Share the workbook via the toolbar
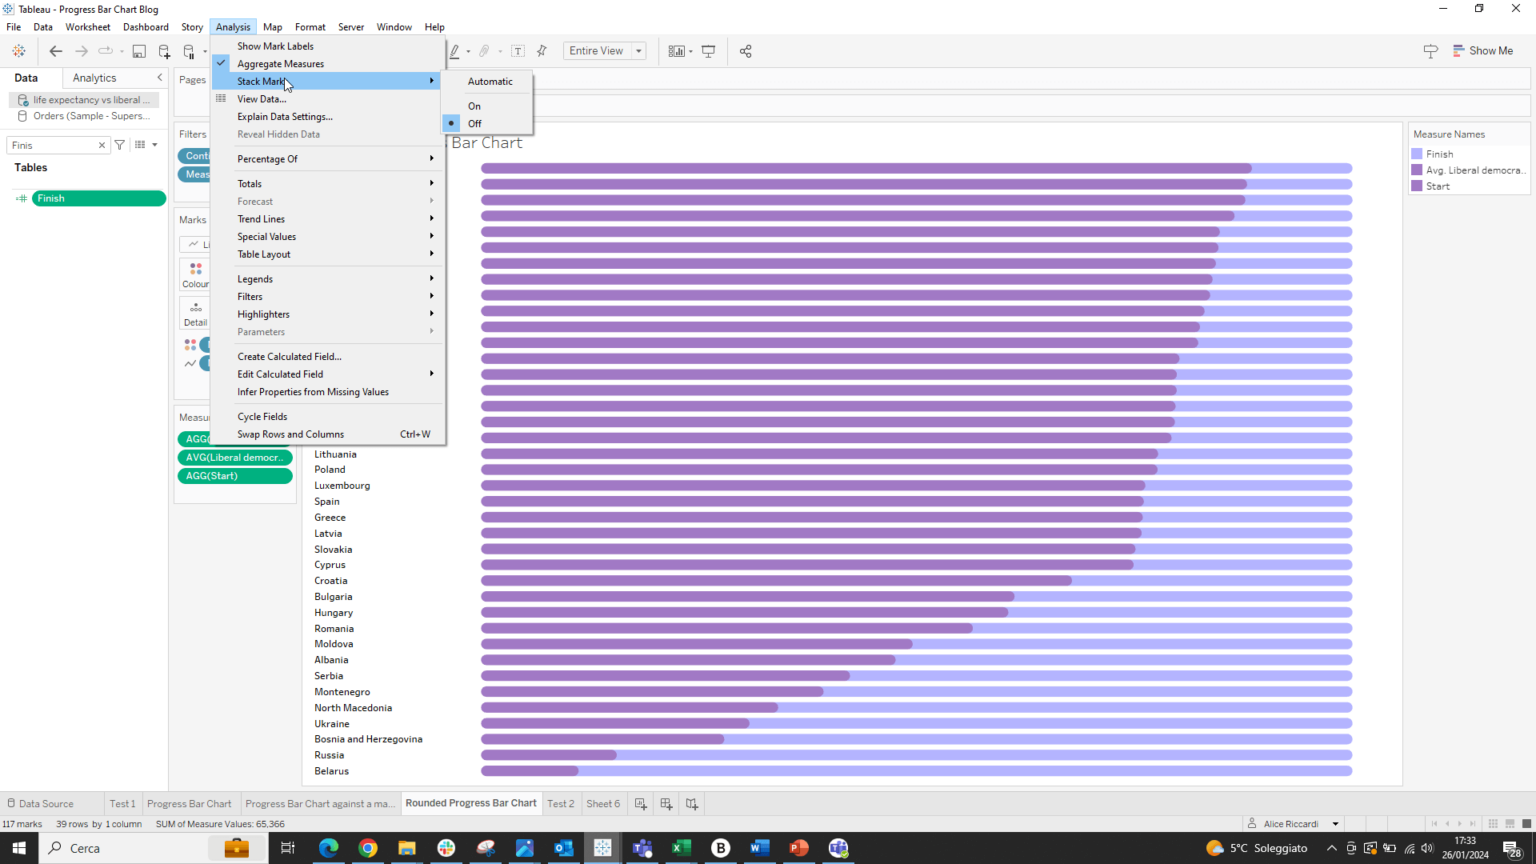Screen dimensions: 1536x864 746,51
